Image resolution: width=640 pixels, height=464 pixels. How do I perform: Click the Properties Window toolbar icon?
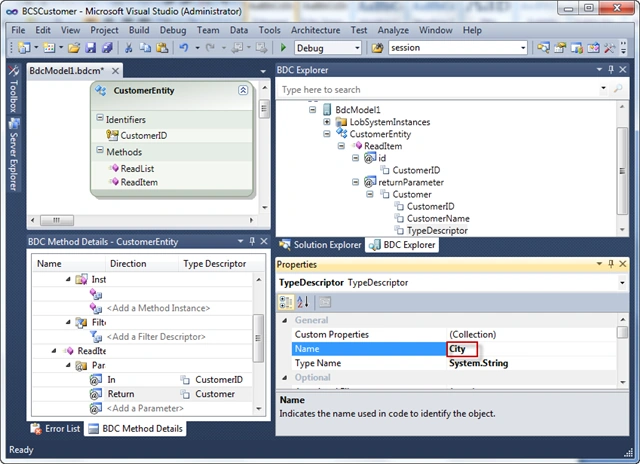pyautogui.click(x=560, y=48)
